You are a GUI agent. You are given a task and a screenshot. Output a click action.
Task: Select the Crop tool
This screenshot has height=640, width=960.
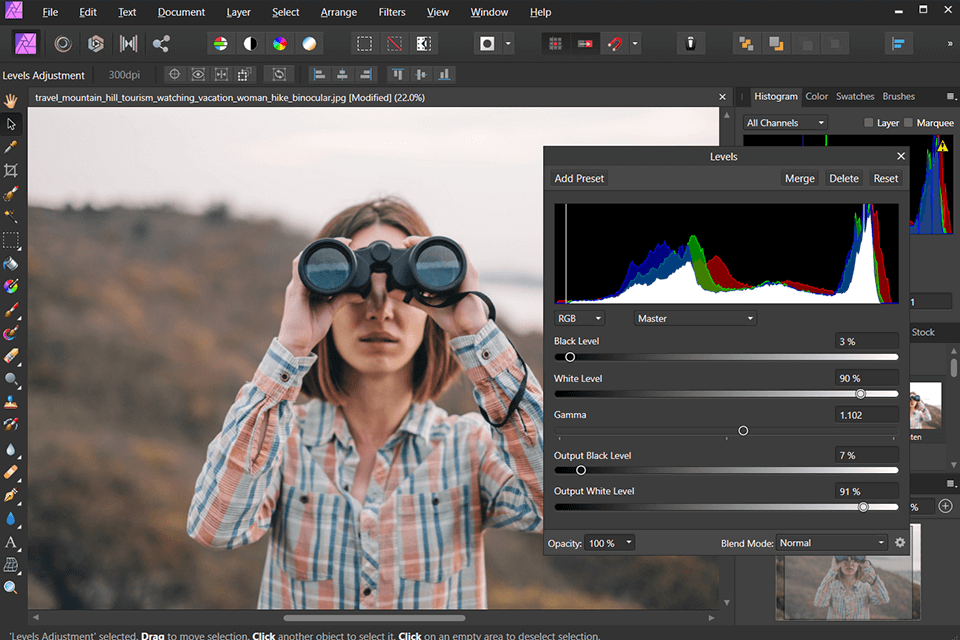pos(11,170)
